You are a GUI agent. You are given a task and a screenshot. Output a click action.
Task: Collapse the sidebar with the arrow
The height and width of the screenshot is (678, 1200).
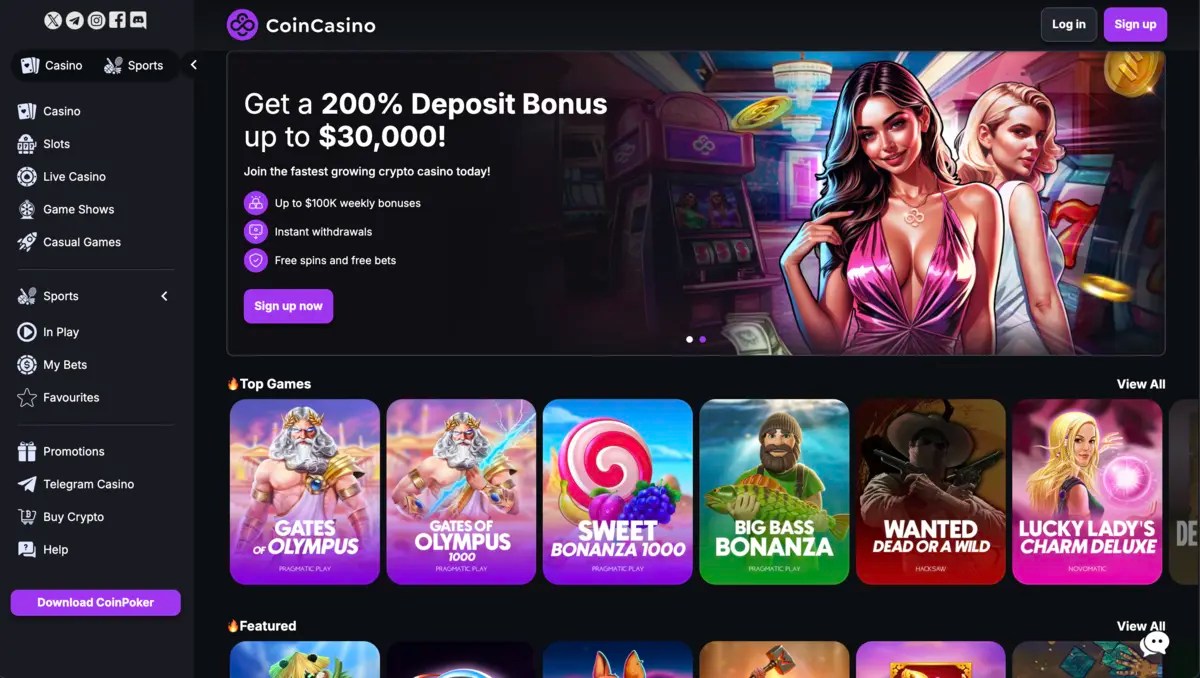(193, 65)
